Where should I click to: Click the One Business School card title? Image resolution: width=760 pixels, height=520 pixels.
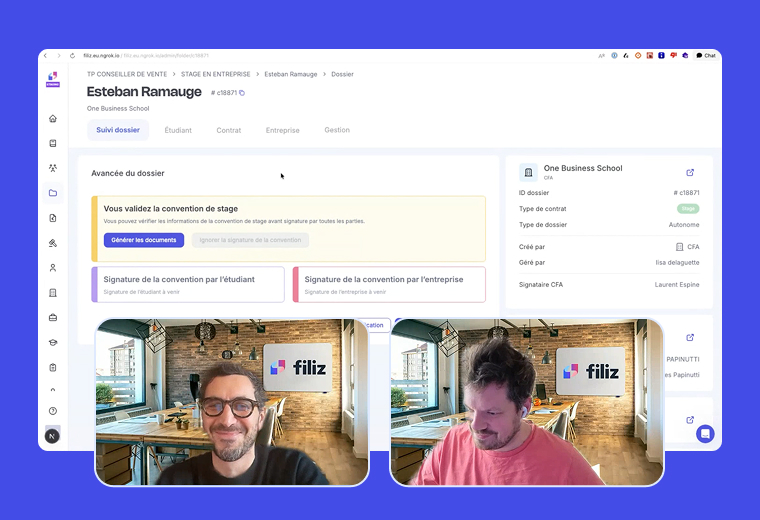(583, 168)
